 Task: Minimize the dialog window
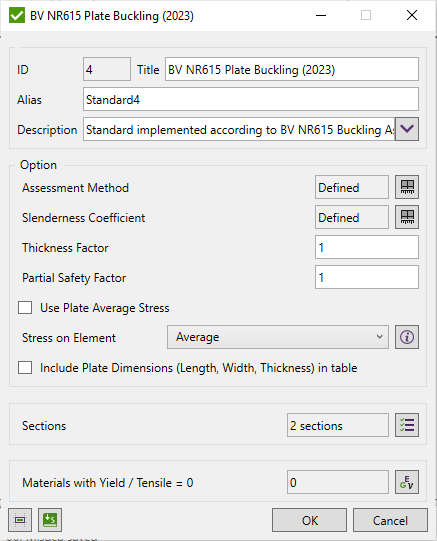click(321, 15)
